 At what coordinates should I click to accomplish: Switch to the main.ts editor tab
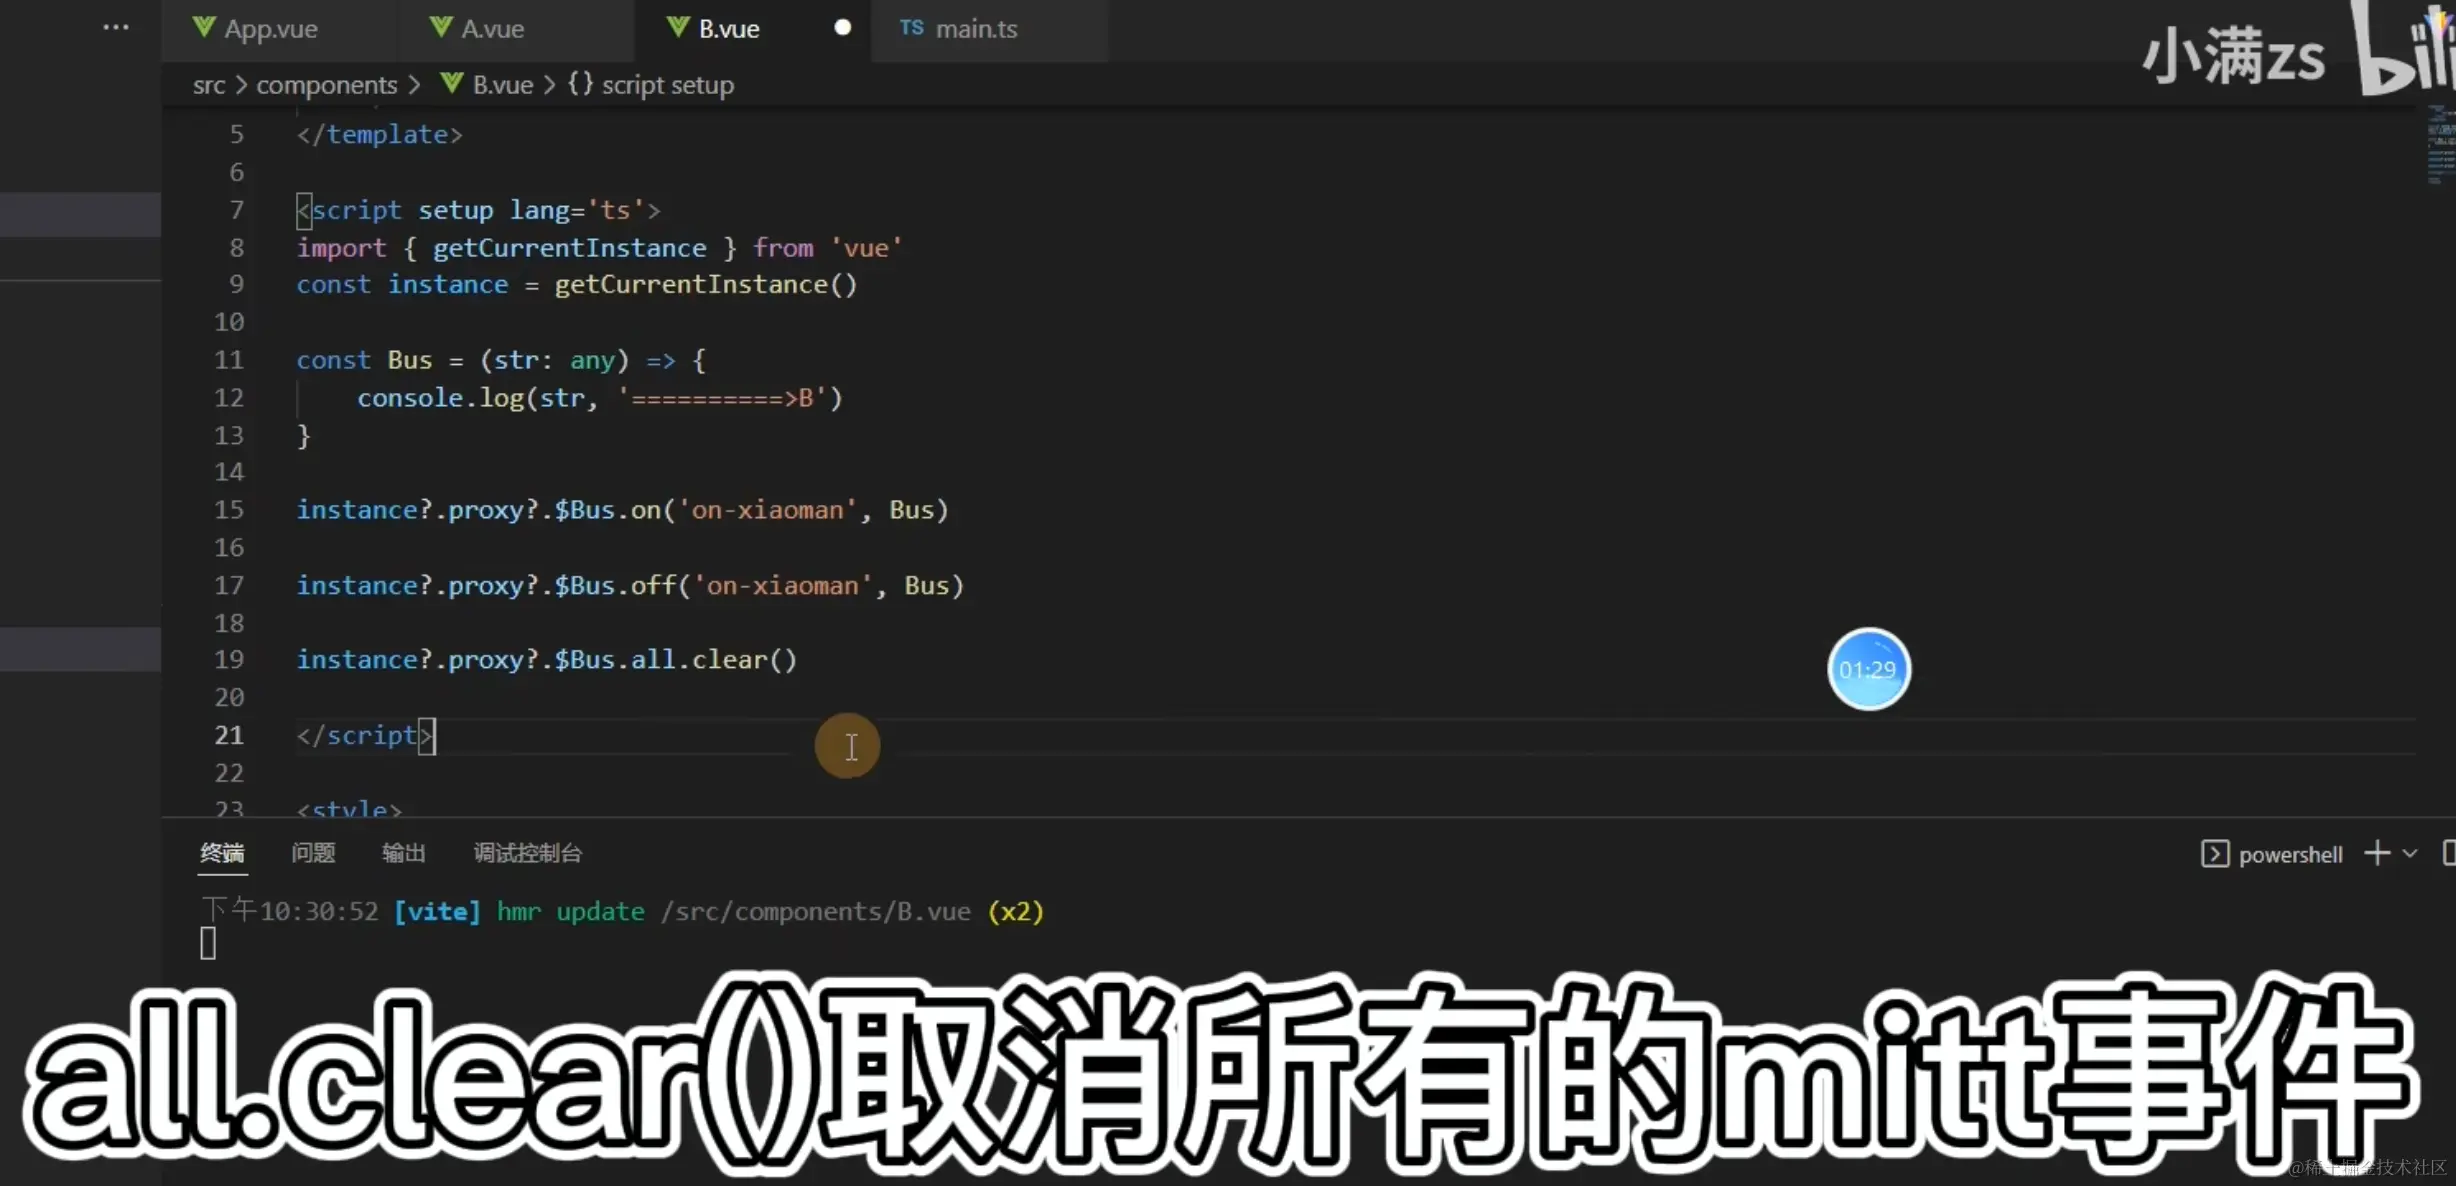click(976, 29)
